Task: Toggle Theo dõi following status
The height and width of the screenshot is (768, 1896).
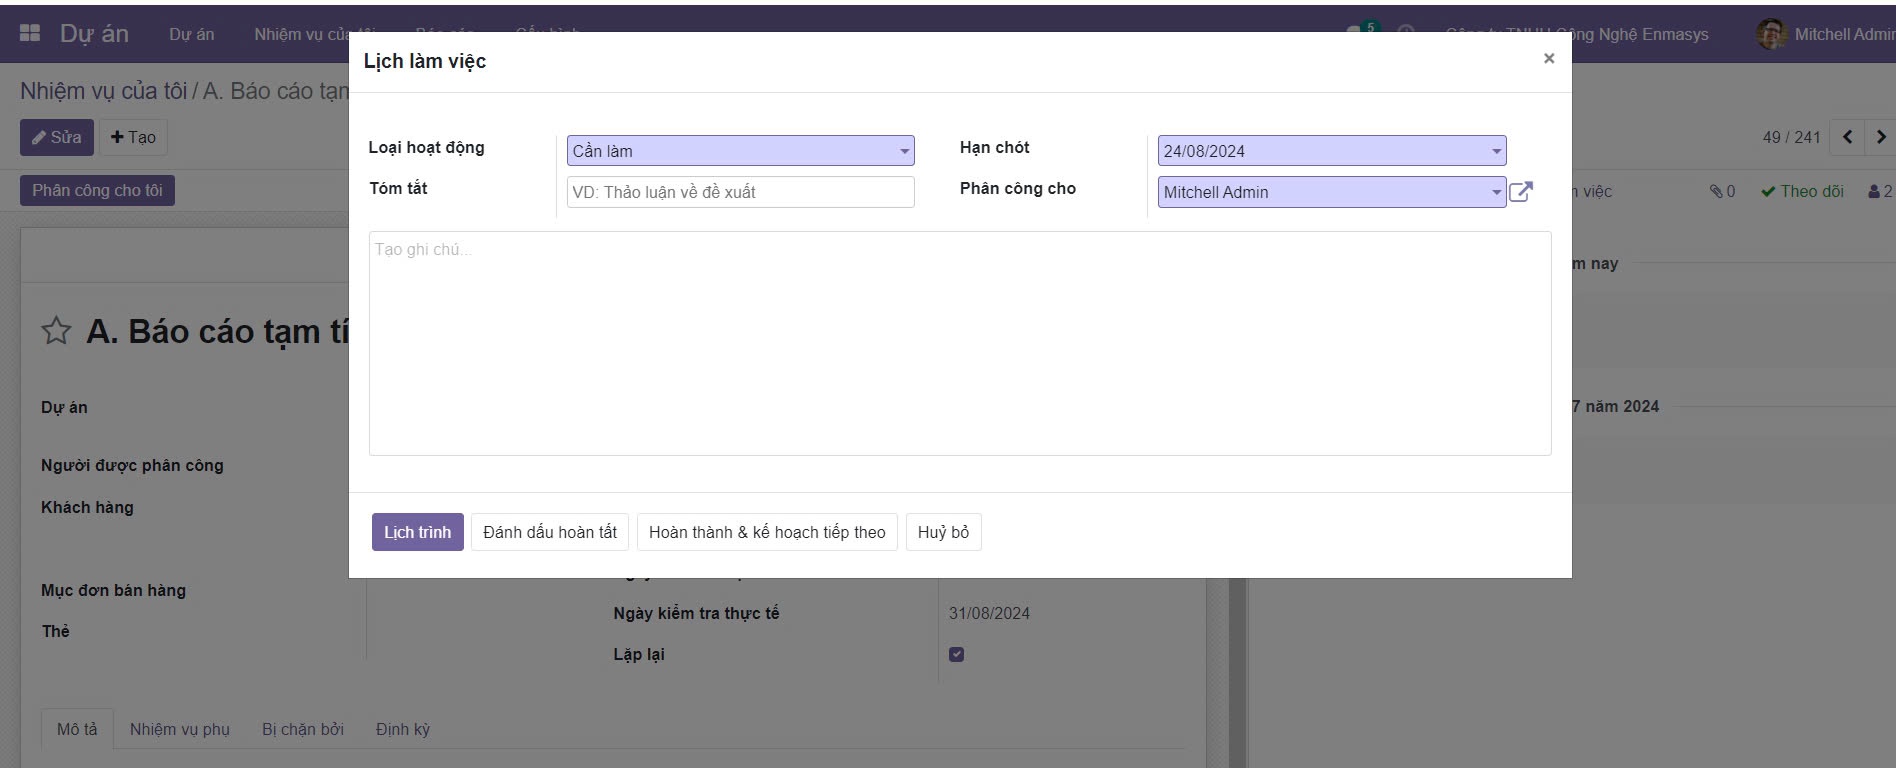Action: click(x=1802, y=191)
